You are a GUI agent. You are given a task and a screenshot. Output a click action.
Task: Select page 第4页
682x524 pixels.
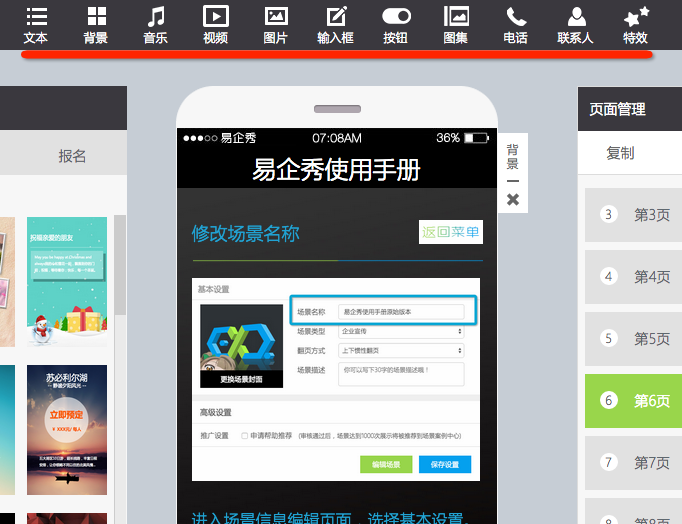(x=633, y=277)
